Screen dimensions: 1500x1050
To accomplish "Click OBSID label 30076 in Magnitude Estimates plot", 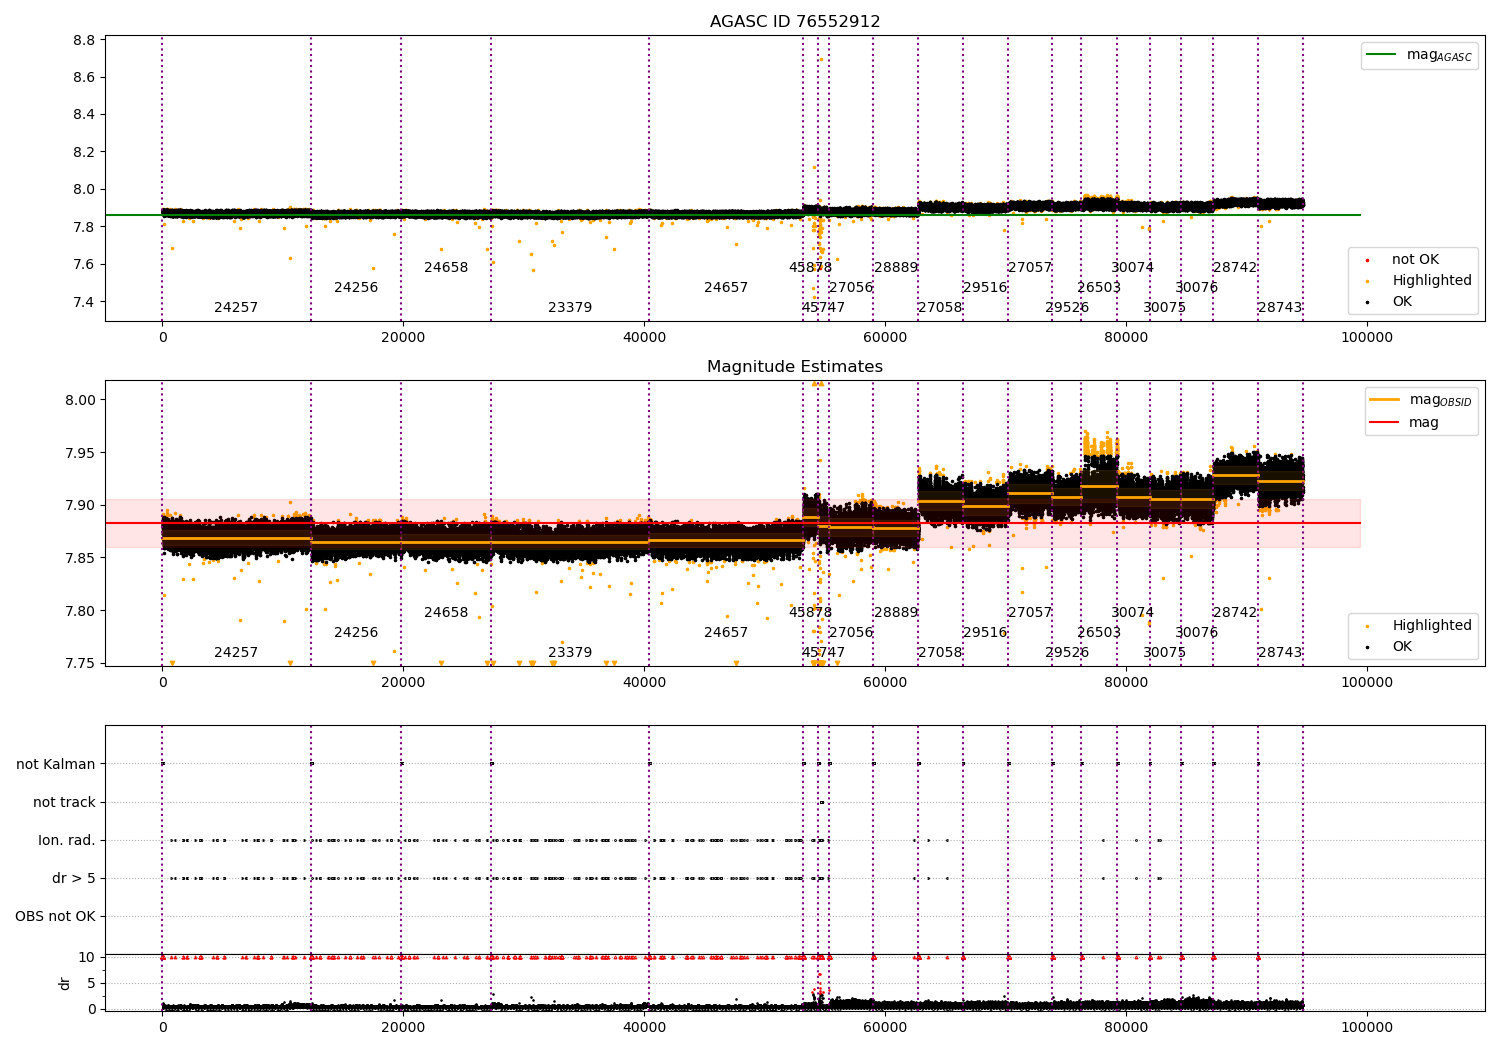I will tap(1197, 633).
